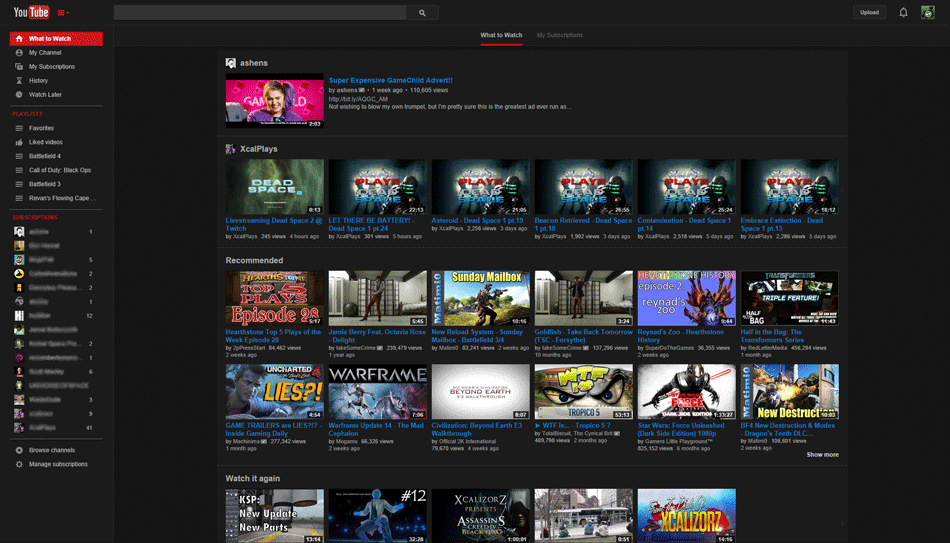The width and height of the screenshot is (950, 543).
Task: Switch to the What to Watch tab
Action: pos(501,35)
